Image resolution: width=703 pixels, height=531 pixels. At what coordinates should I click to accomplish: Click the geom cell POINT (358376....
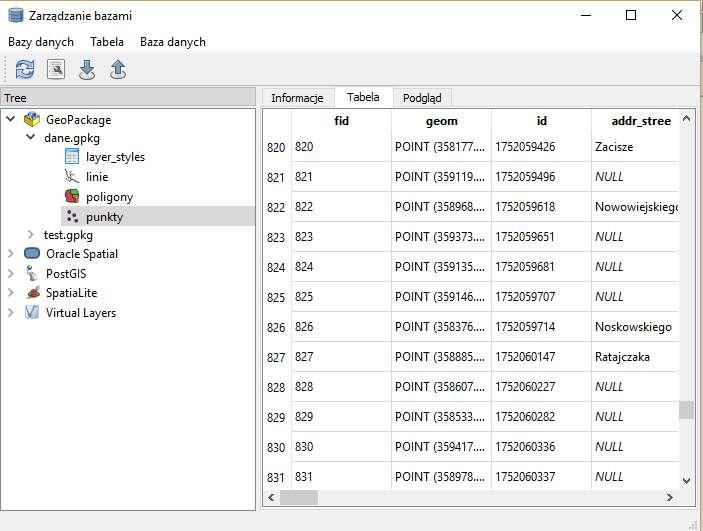pos(441,327)
